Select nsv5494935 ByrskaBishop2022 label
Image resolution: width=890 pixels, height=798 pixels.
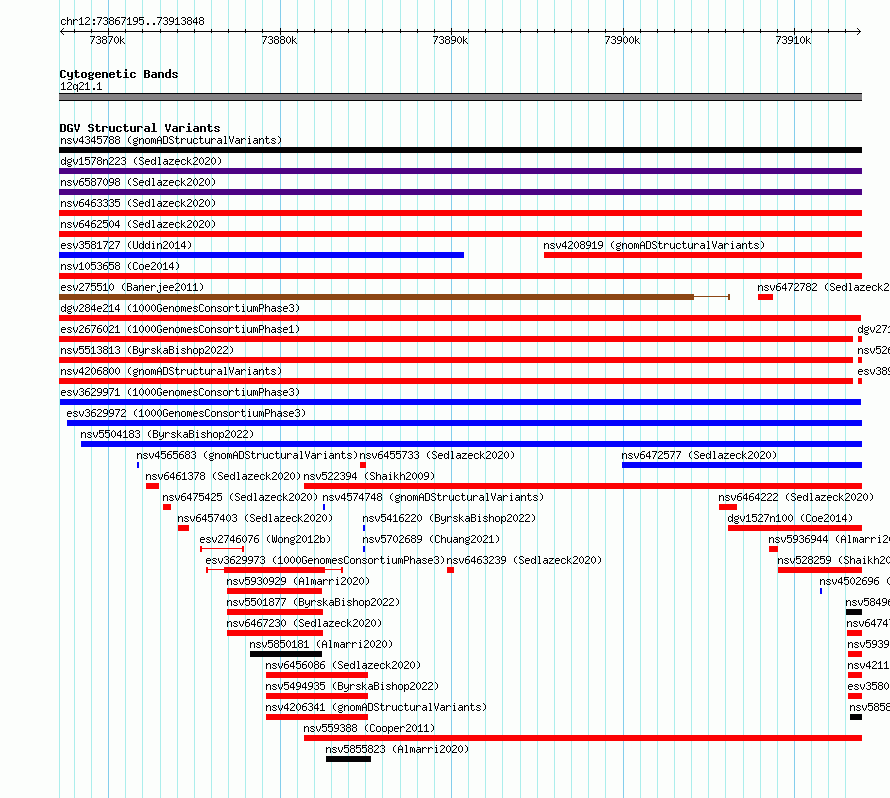[352, 686]
